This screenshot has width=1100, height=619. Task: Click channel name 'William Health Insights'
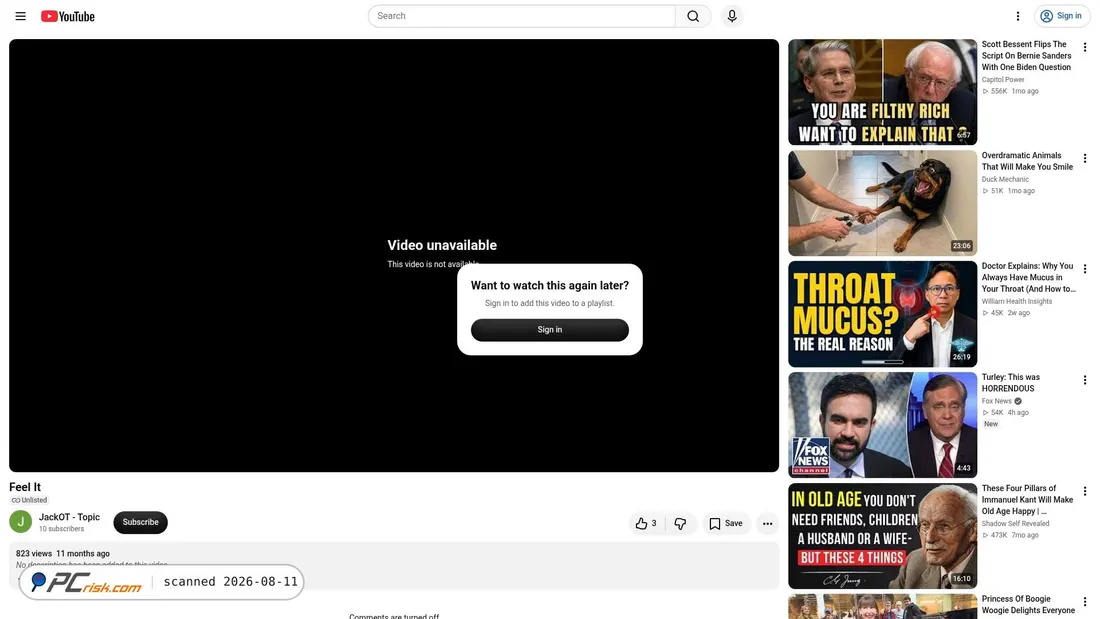1017,302
